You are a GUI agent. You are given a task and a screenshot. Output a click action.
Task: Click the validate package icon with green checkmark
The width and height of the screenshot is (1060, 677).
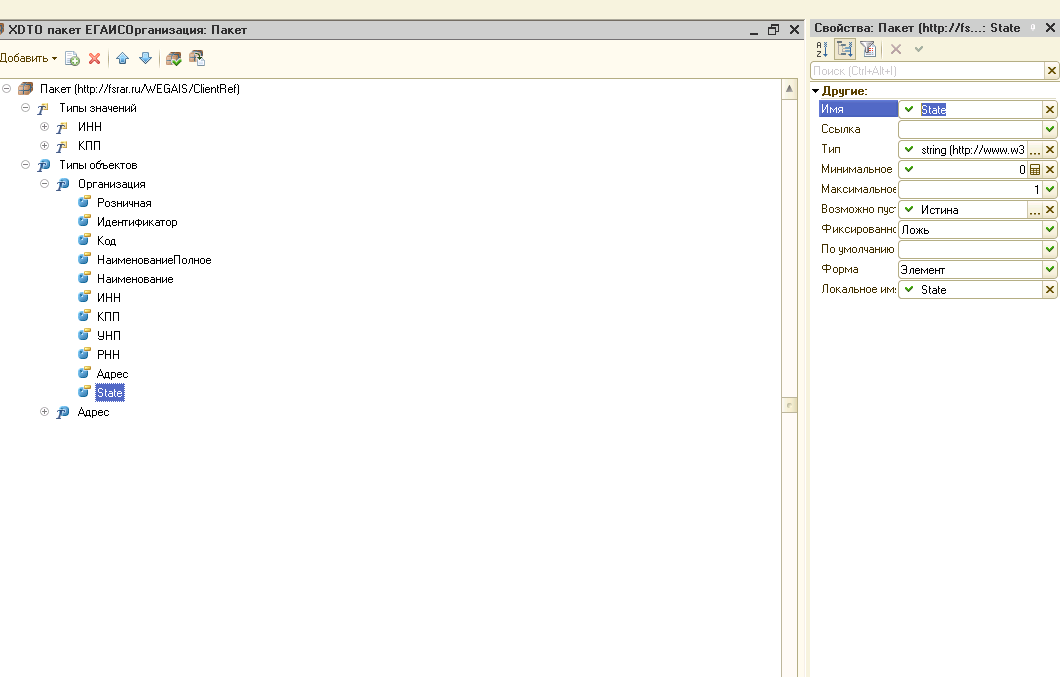coord(174,59)
